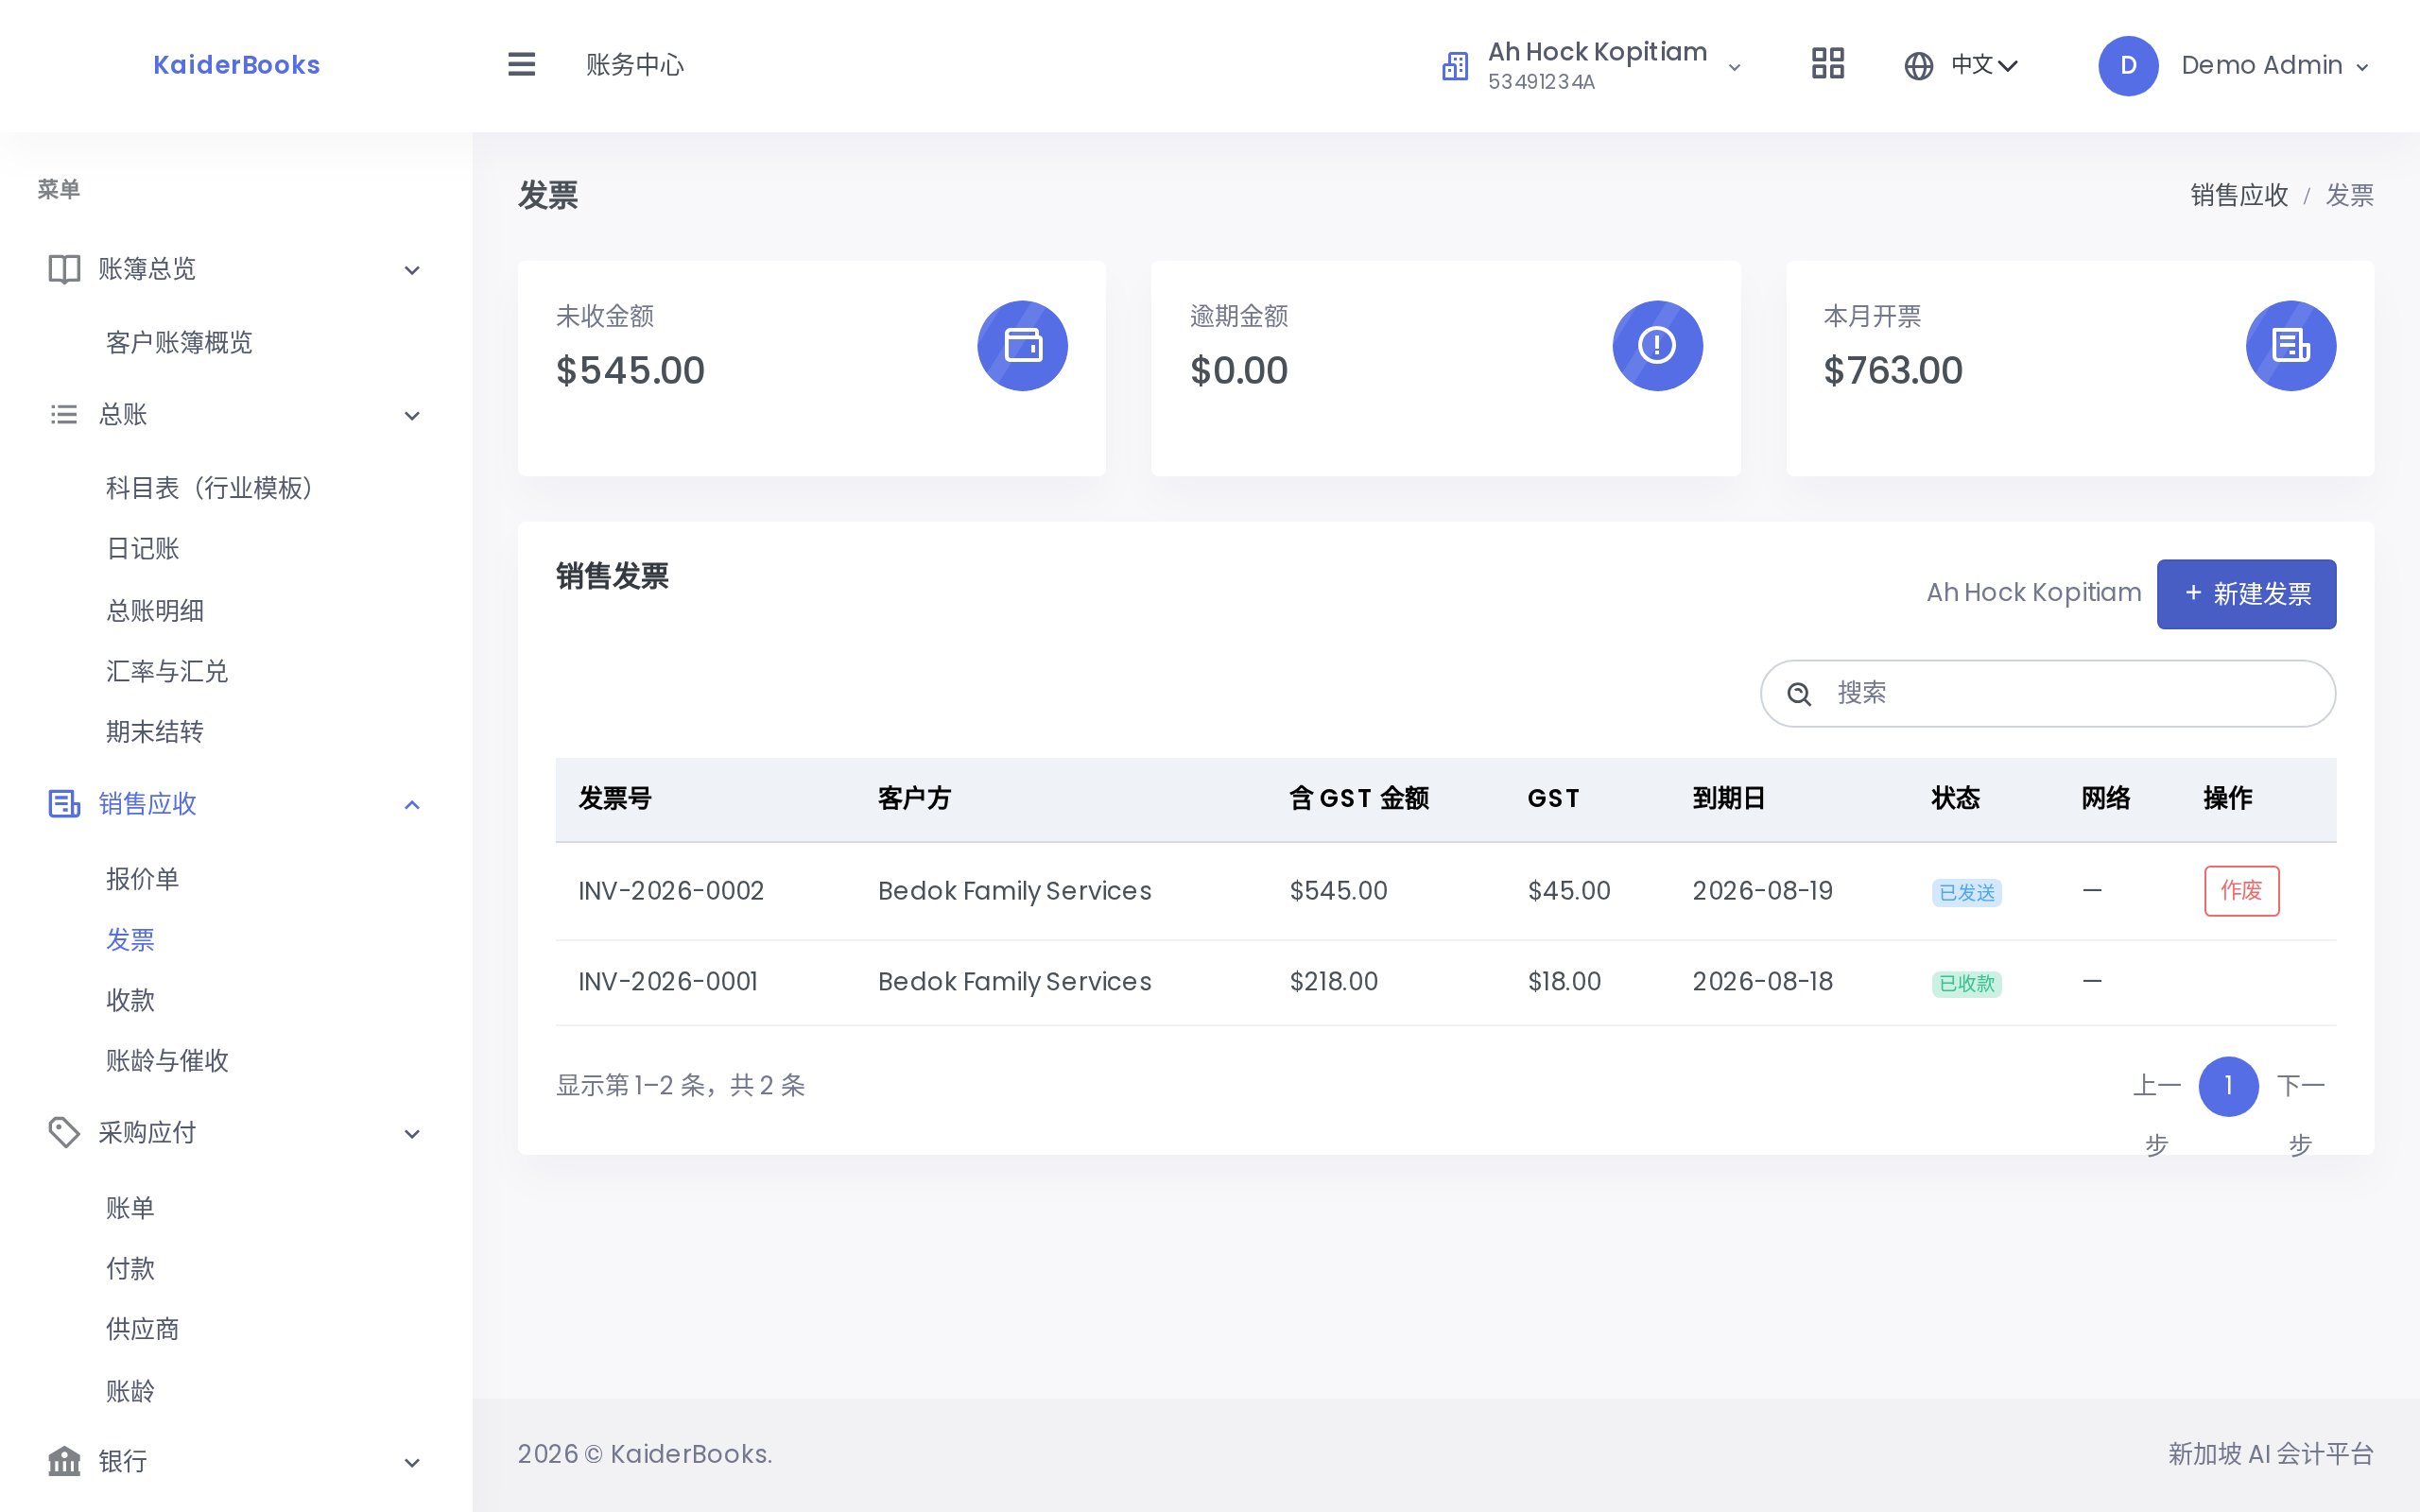Open 总账明细 menu item

[x=155, y=611]
